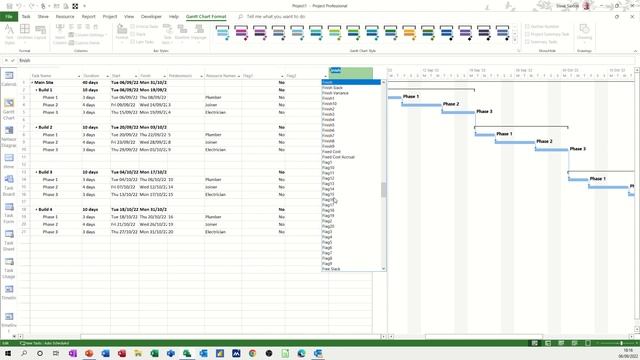Switch to the Resource ribbon tab
Viewport: 640px width, 360px height.
(65, 17)
